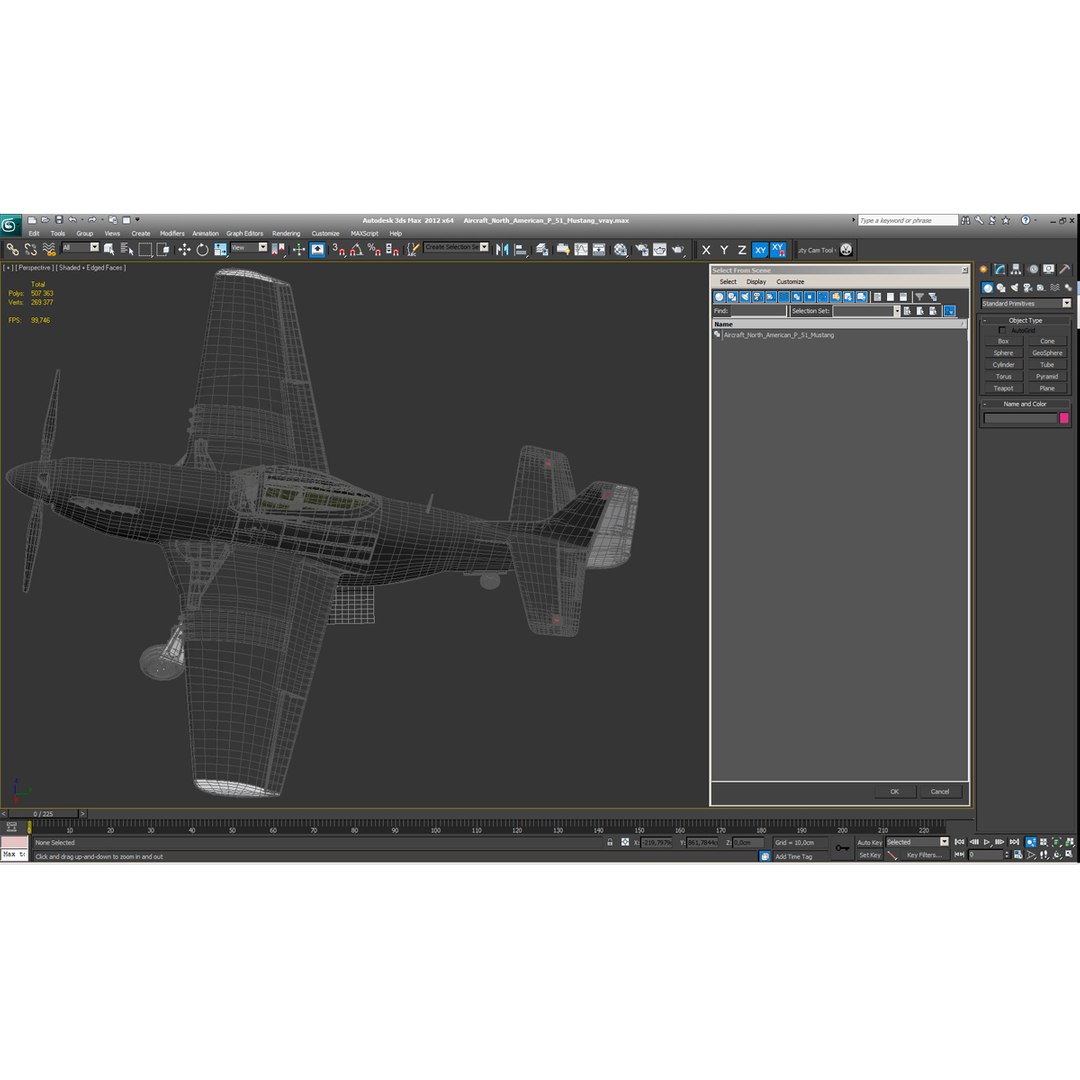Pick the Rectangular Selection Region tool
This screenshot has height=1080, width=1080.
[x=145, y=249]
